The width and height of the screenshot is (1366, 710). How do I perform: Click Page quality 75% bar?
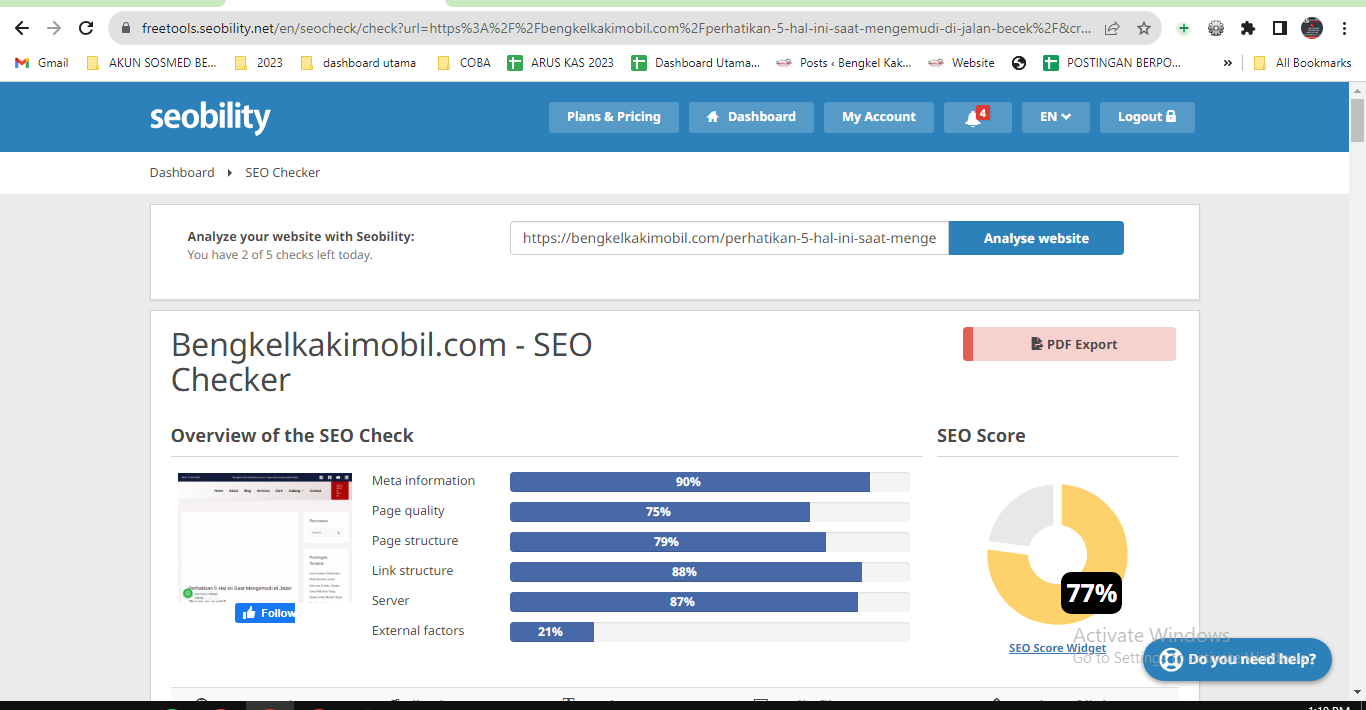pos(710,511)
